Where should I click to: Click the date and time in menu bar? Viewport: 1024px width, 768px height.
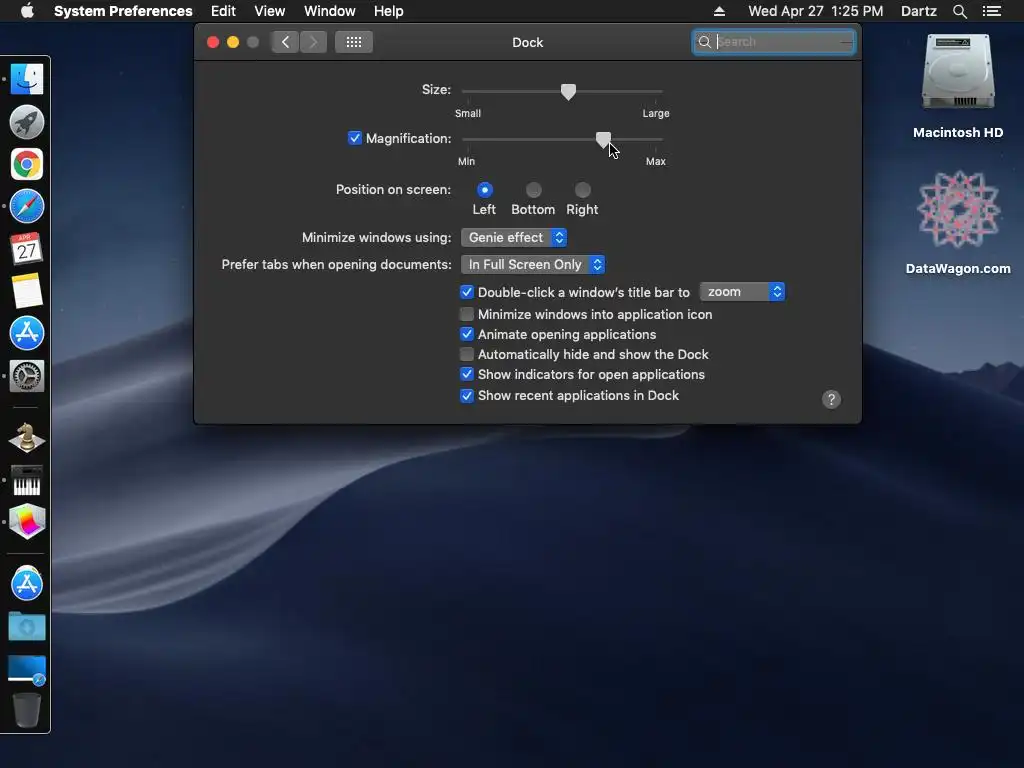coord(816,11)
